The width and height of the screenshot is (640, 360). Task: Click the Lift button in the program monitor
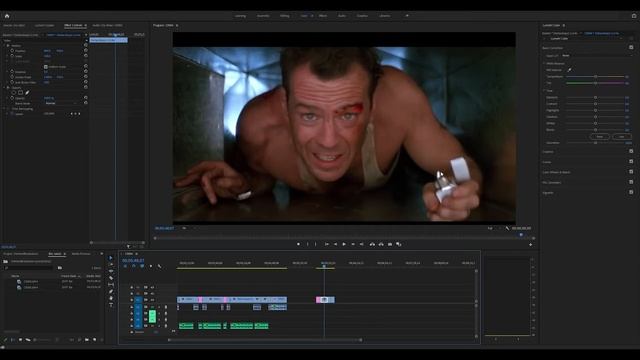coord(372,244)
